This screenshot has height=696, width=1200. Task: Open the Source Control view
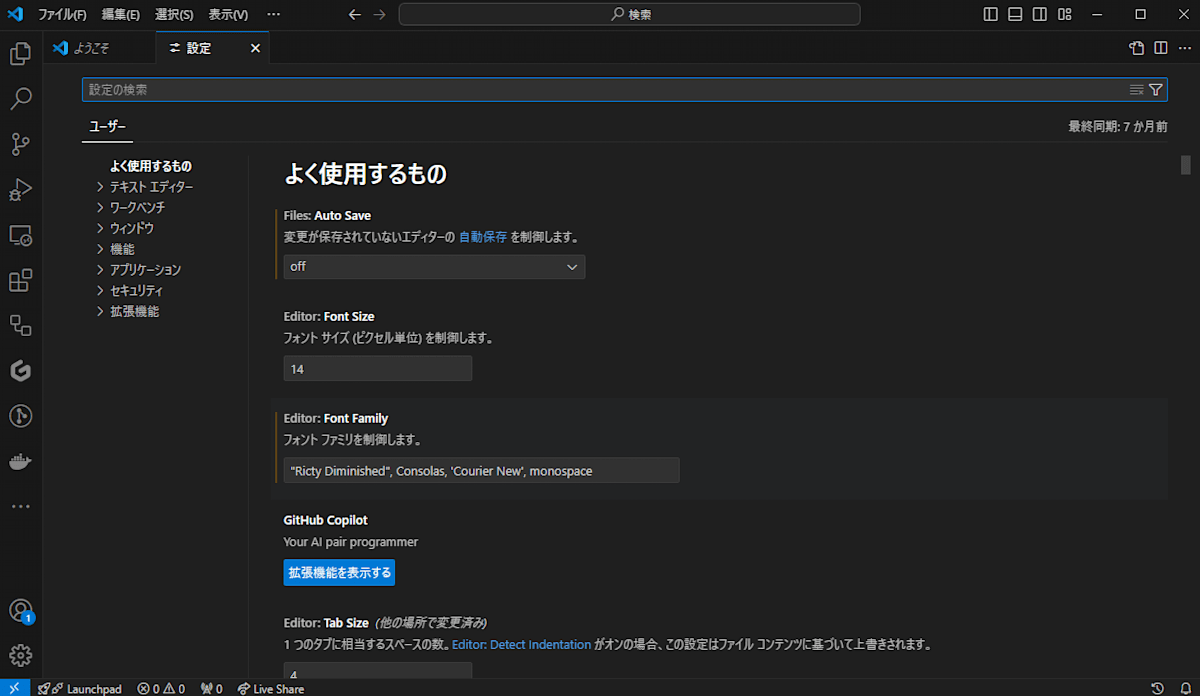pyautogui.click(x=21, y=144)
